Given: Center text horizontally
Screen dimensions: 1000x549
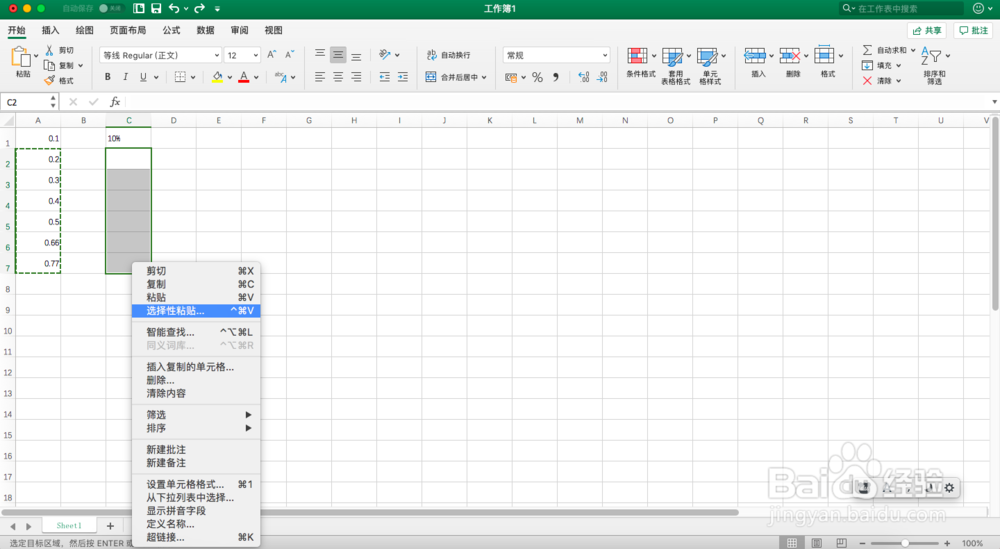Looking at the screenshot, I should coord(338,77).
